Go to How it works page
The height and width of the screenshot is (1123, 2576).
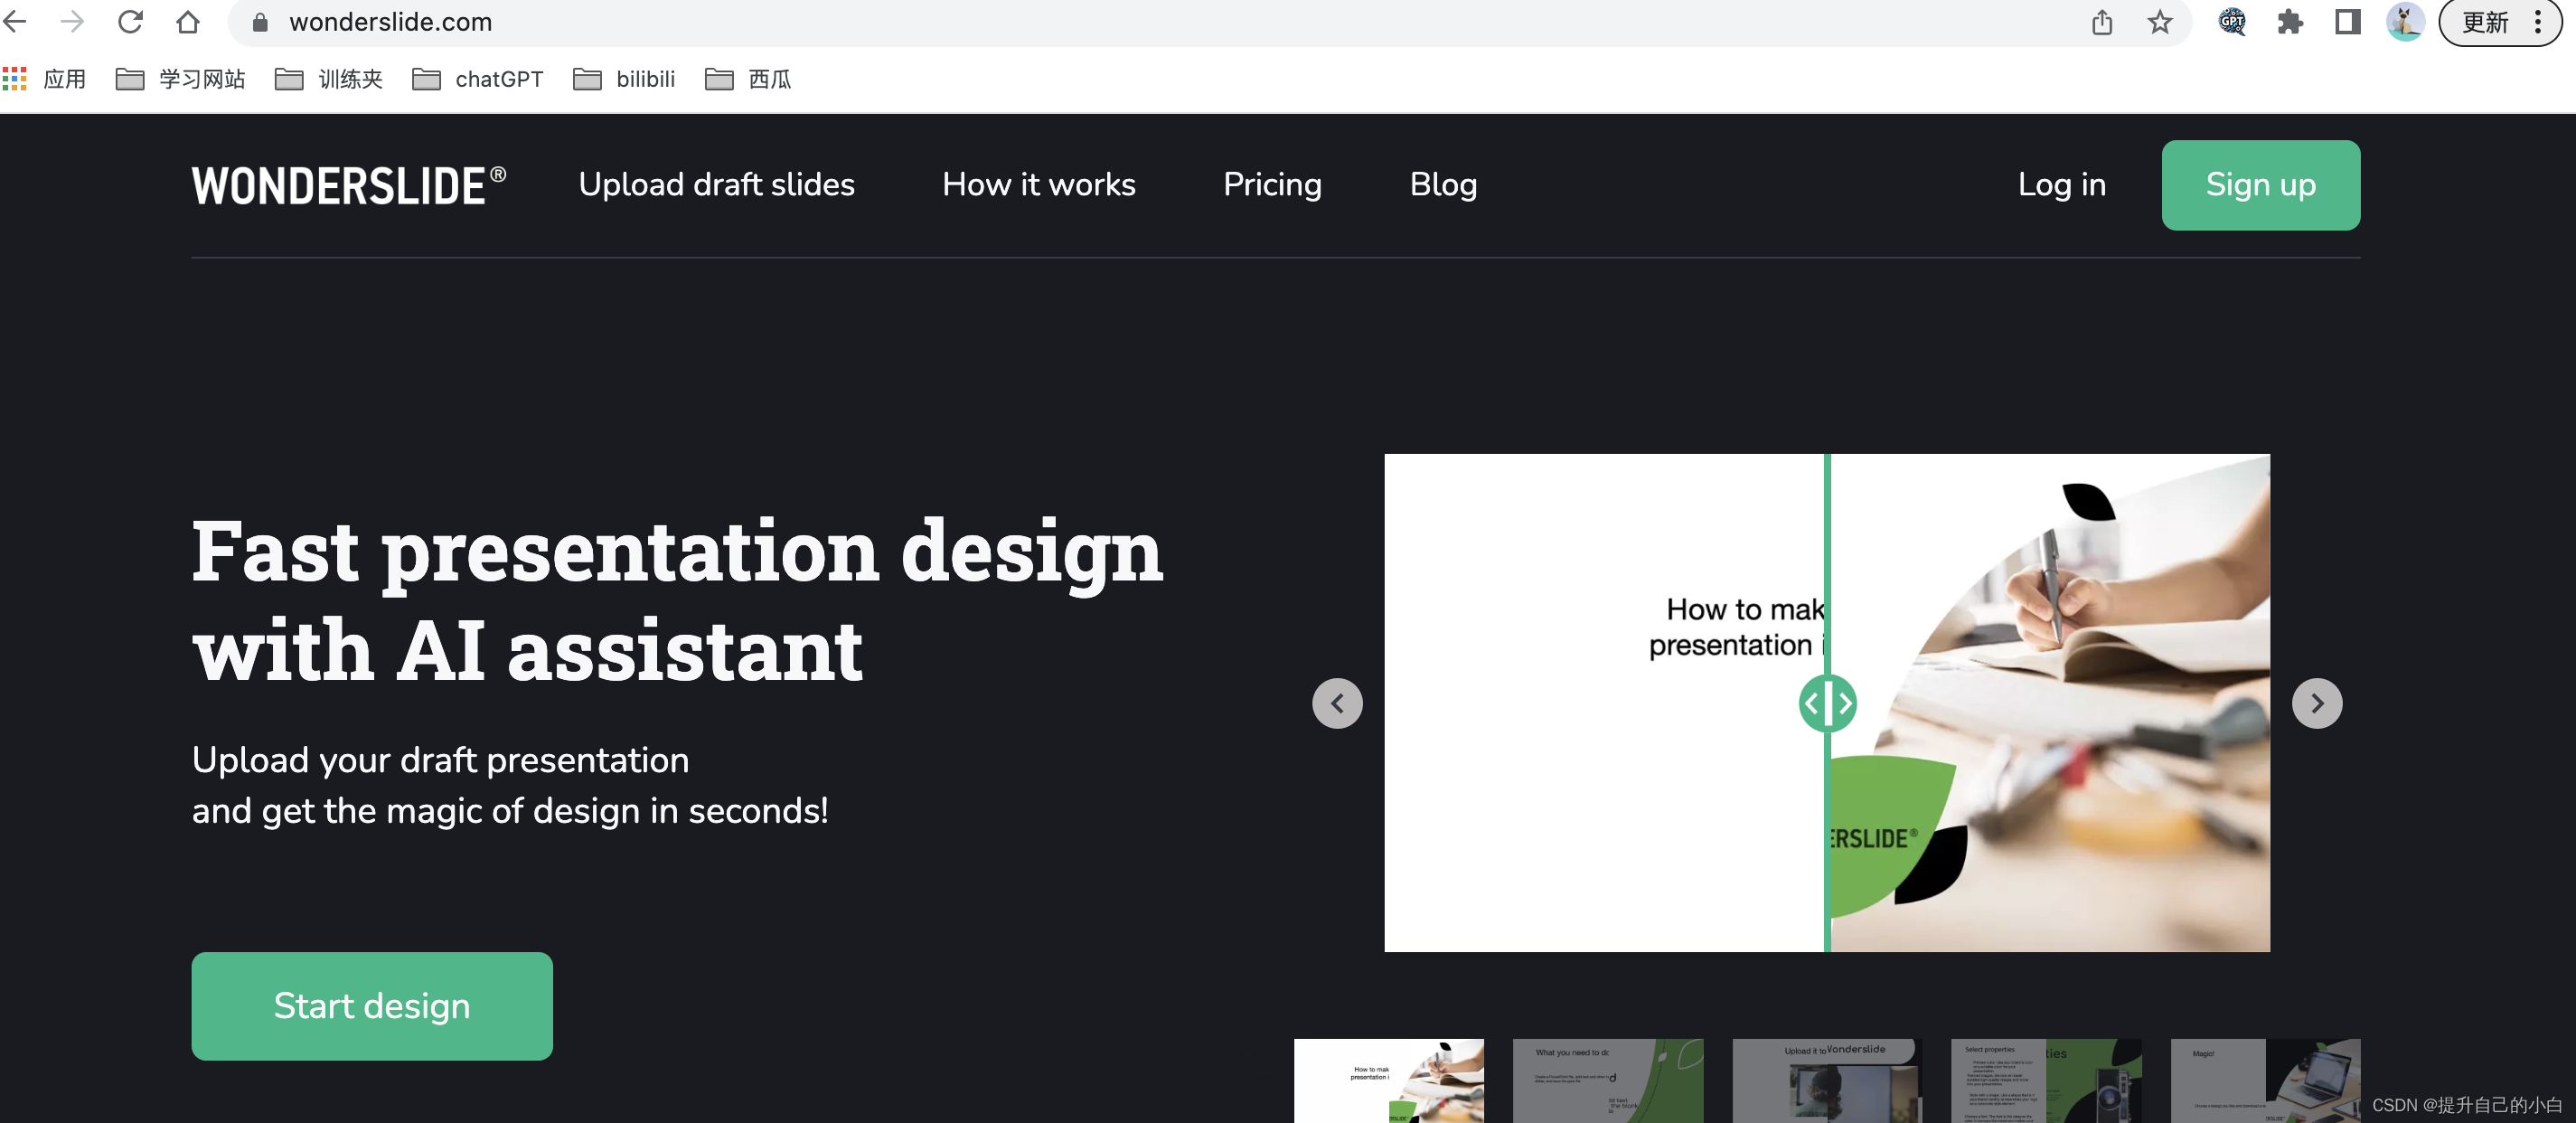point(1038,185)
